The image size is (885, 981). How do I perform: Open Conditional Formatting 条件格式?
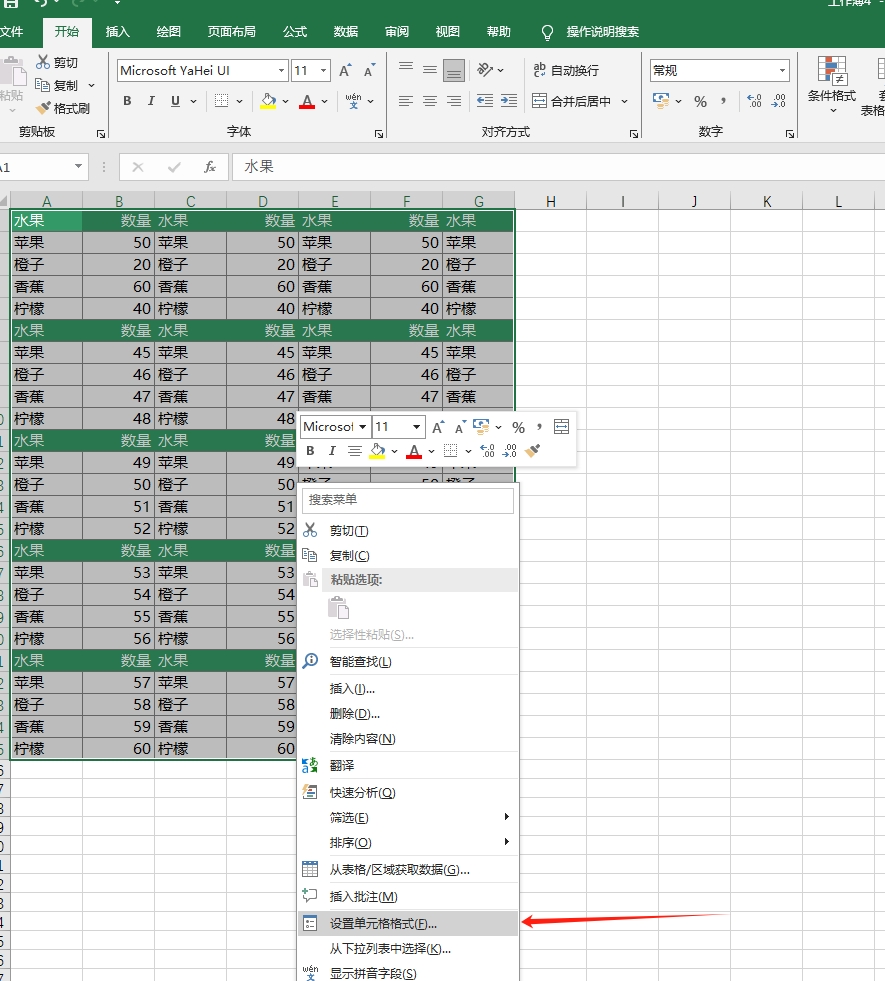tap(832, 84)
